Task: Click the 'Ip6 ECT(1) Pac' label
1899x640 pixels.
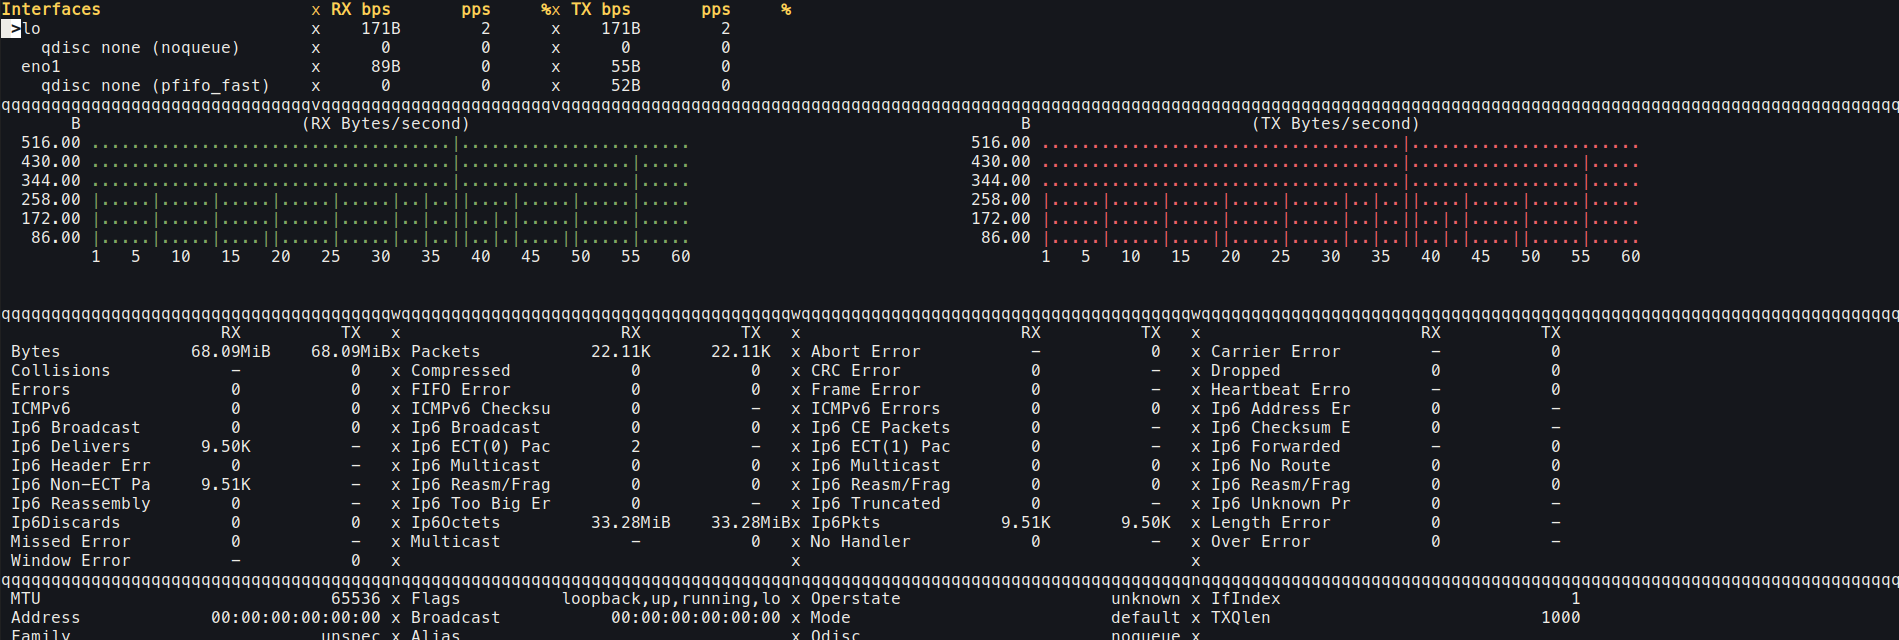Action: click(881, 447)
